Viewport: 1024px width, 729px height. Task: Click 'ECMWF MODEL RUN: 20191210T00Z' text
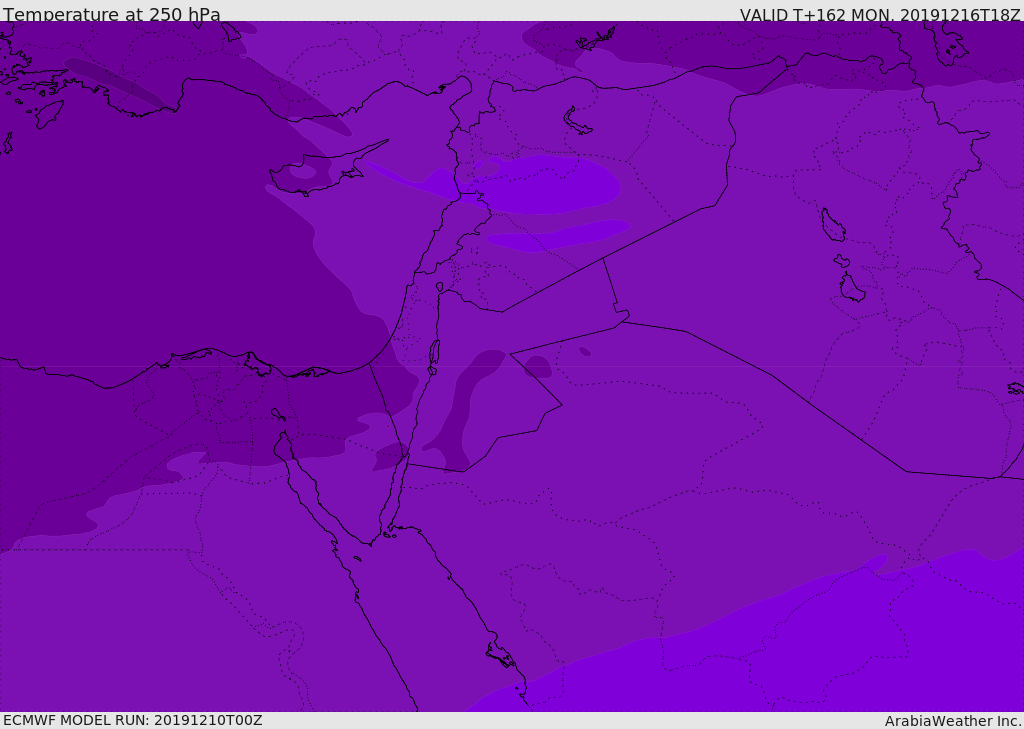[133, 720]
